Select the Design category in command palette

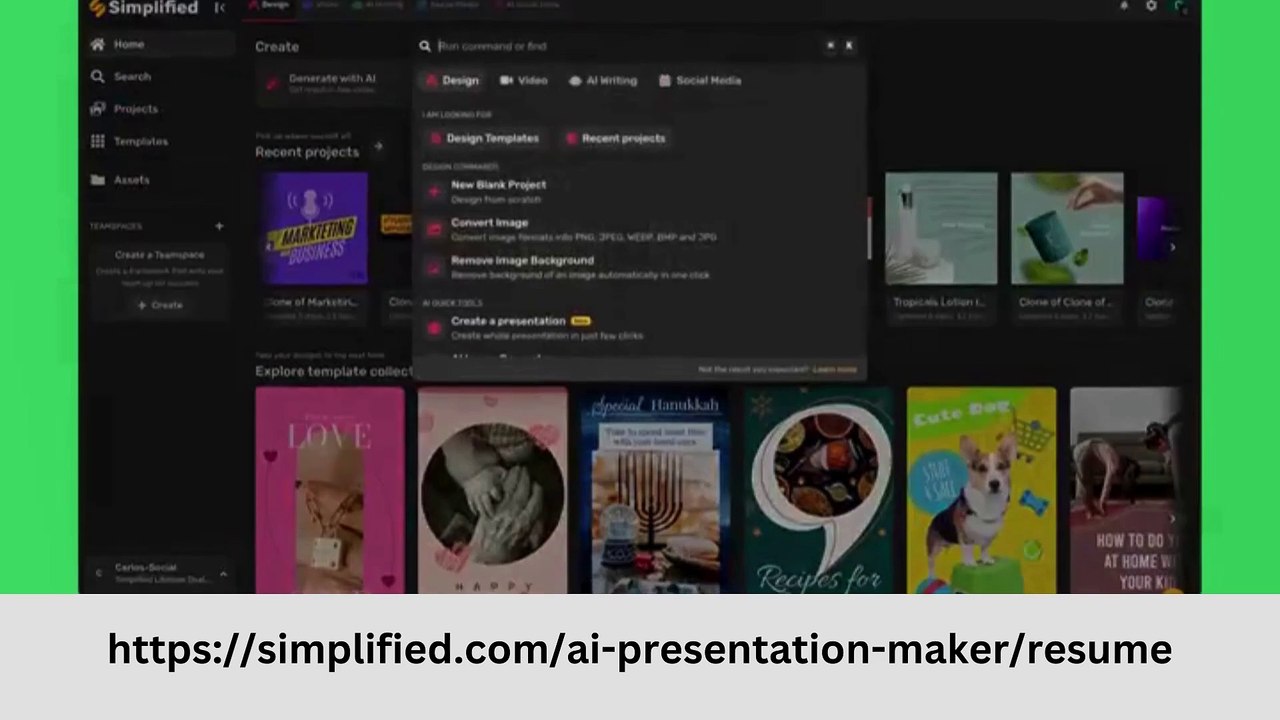tap(451, 80)
